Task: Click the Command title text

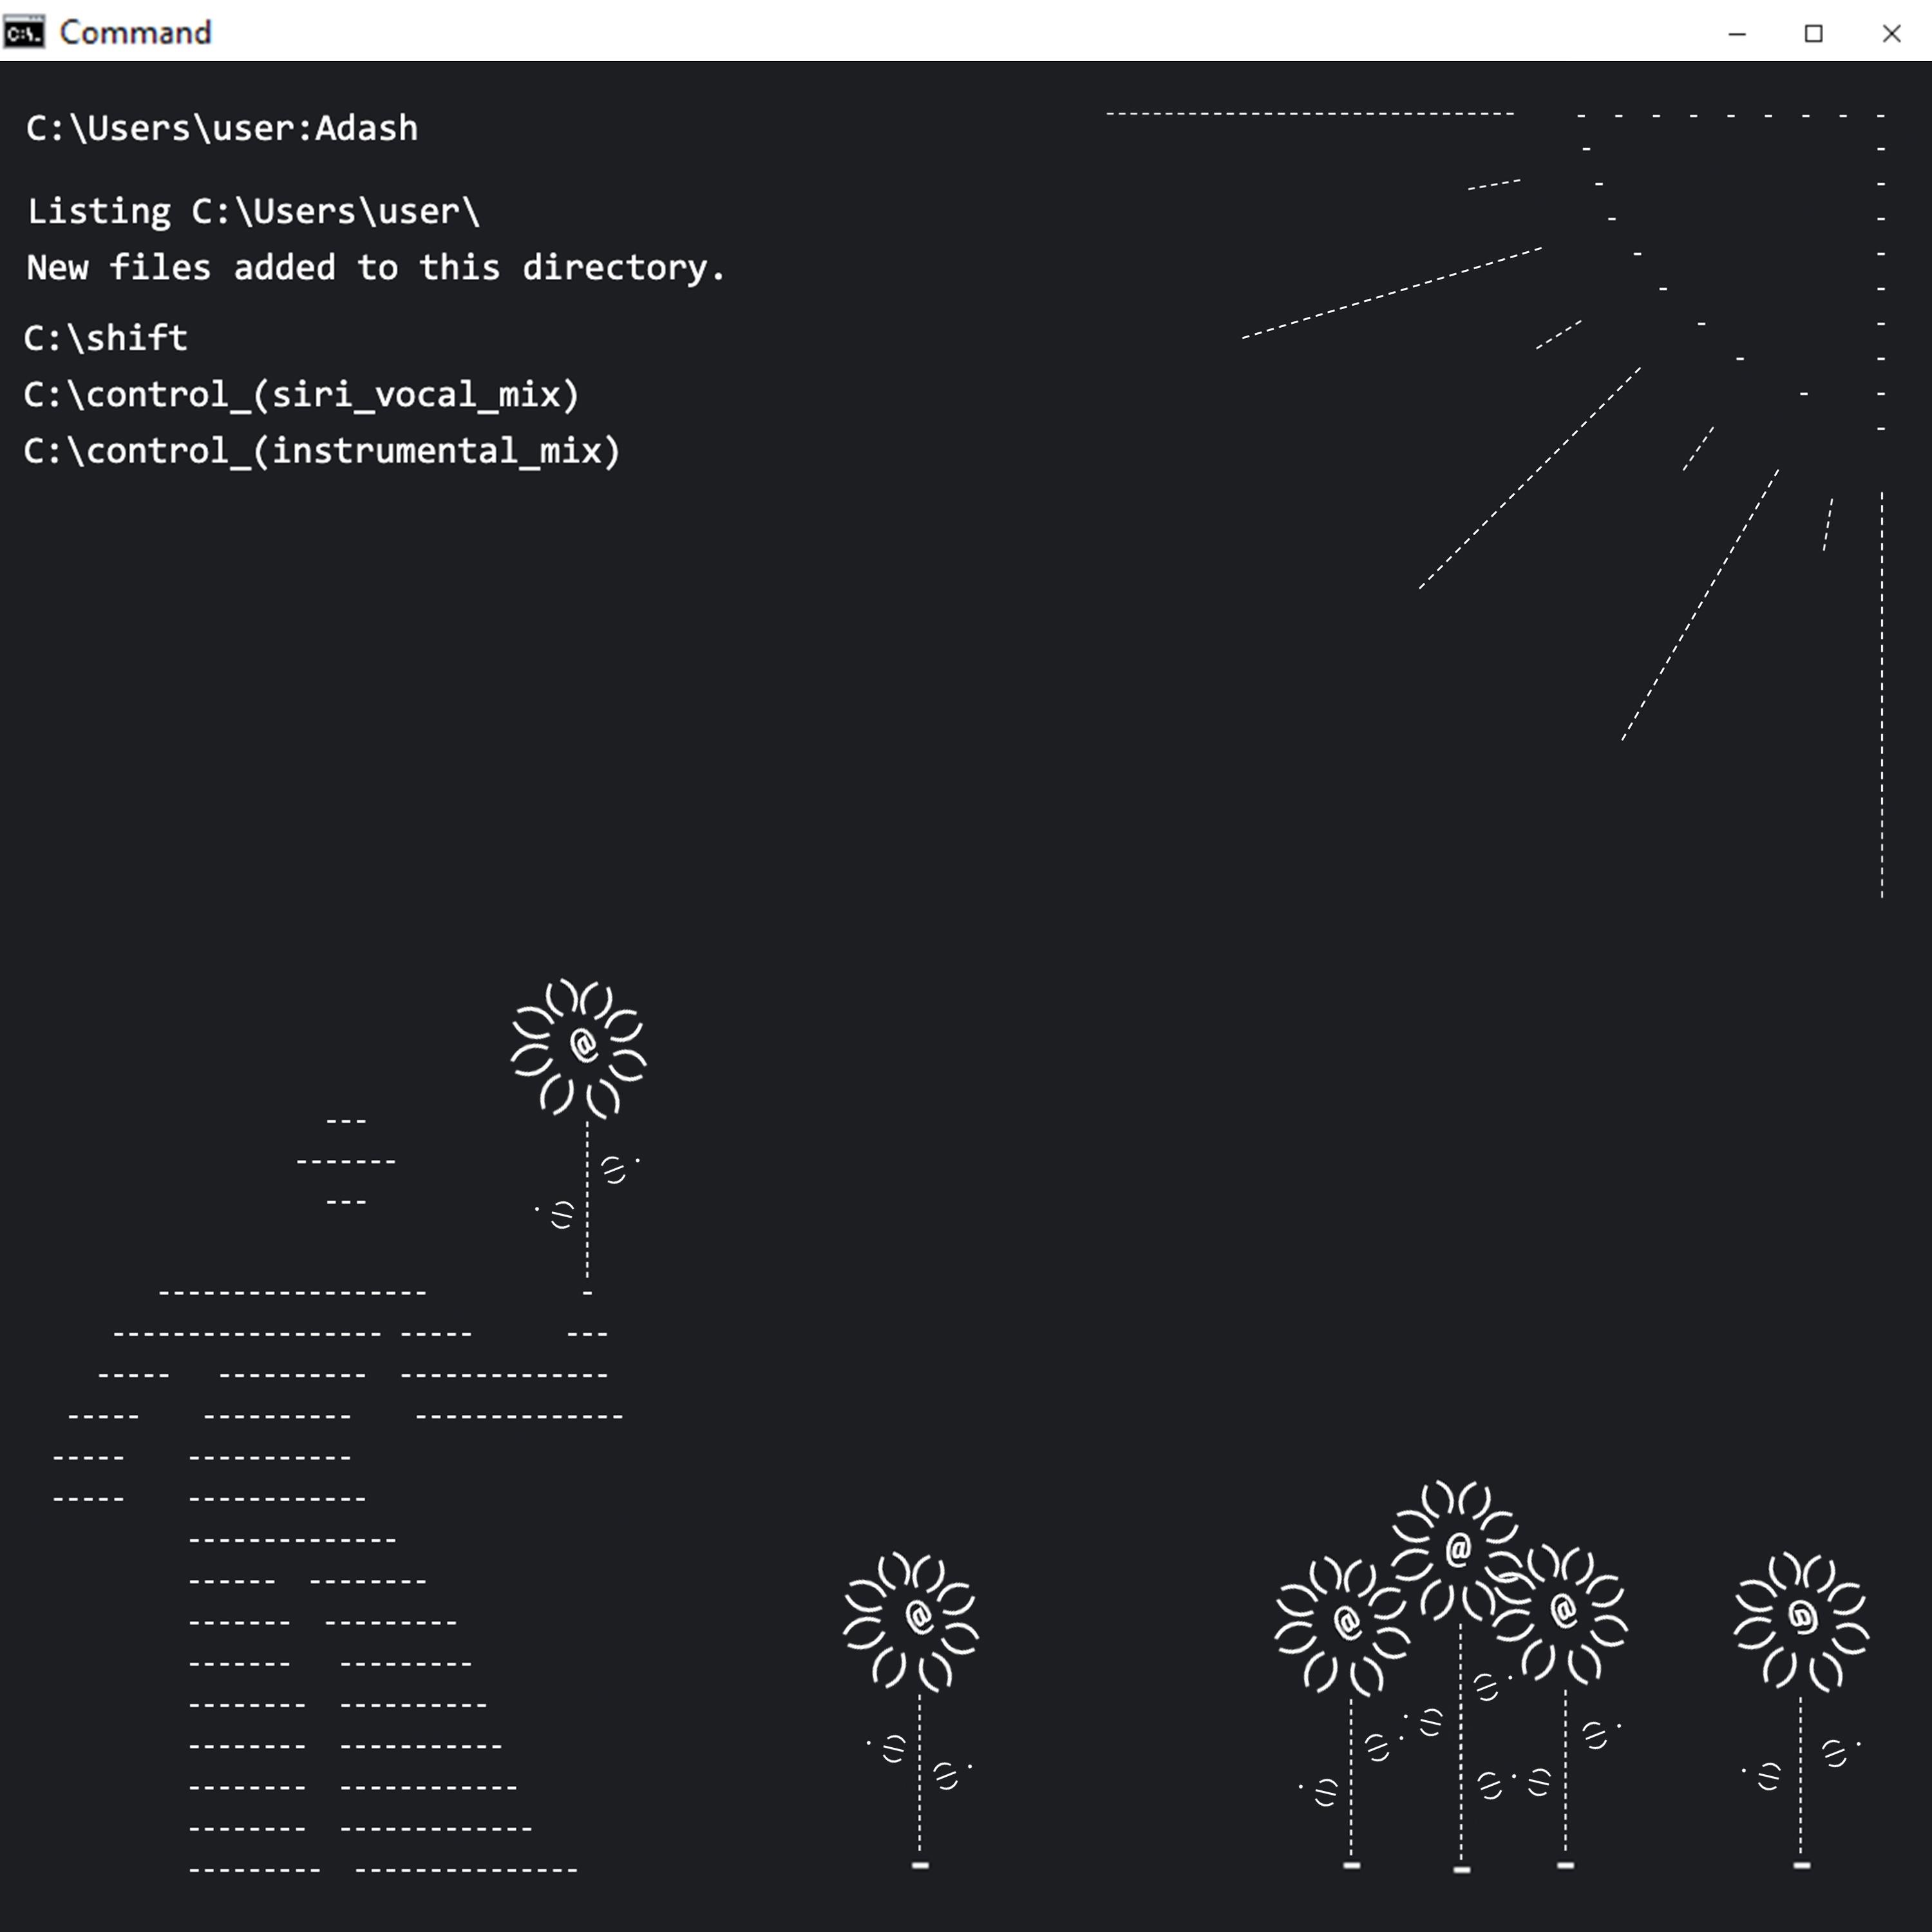Action: [x=135, y=32]
